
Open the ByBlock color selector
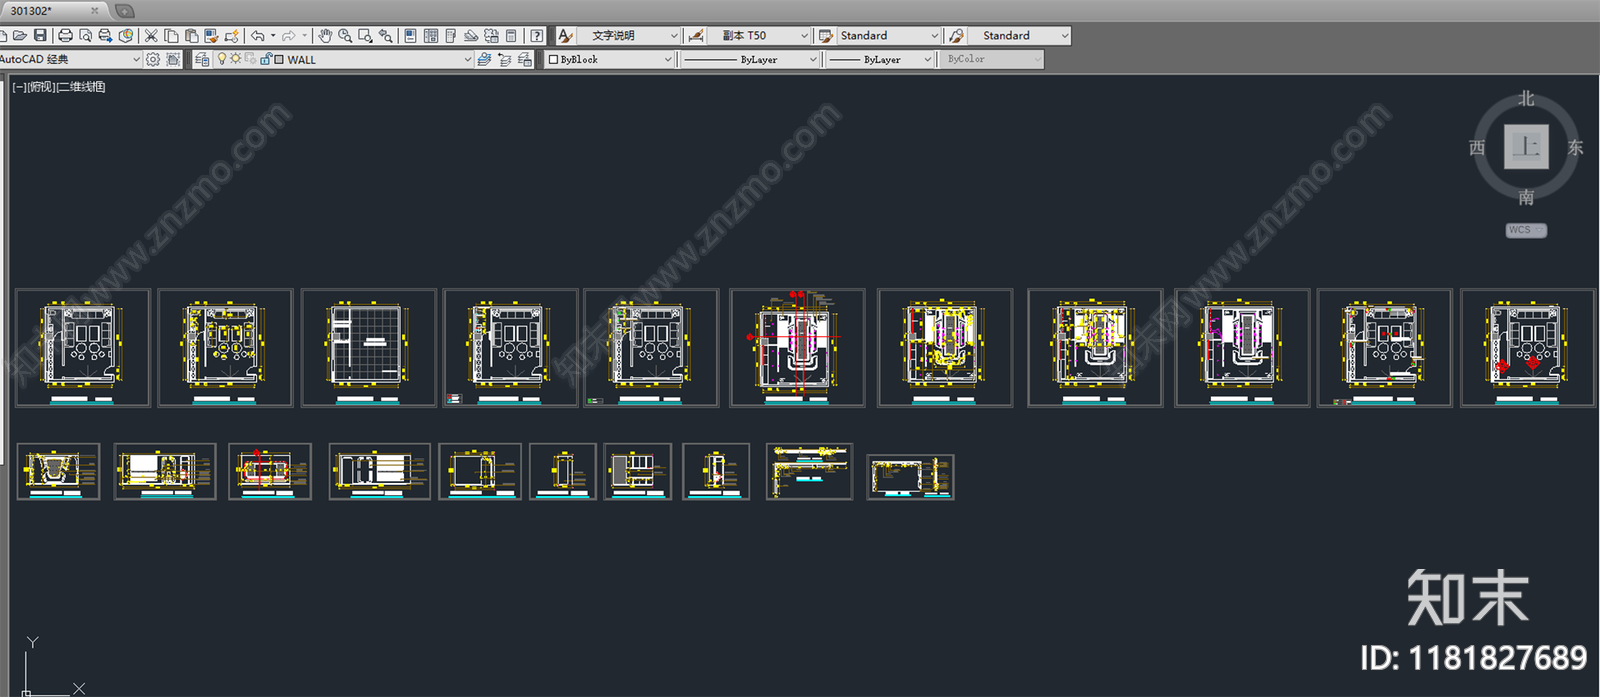pyautogui.click(x=610, y=59)
